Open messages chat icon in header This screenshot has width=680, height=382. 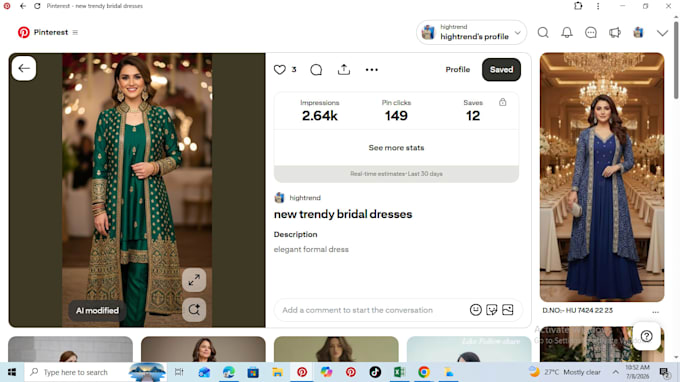[591, 33]
